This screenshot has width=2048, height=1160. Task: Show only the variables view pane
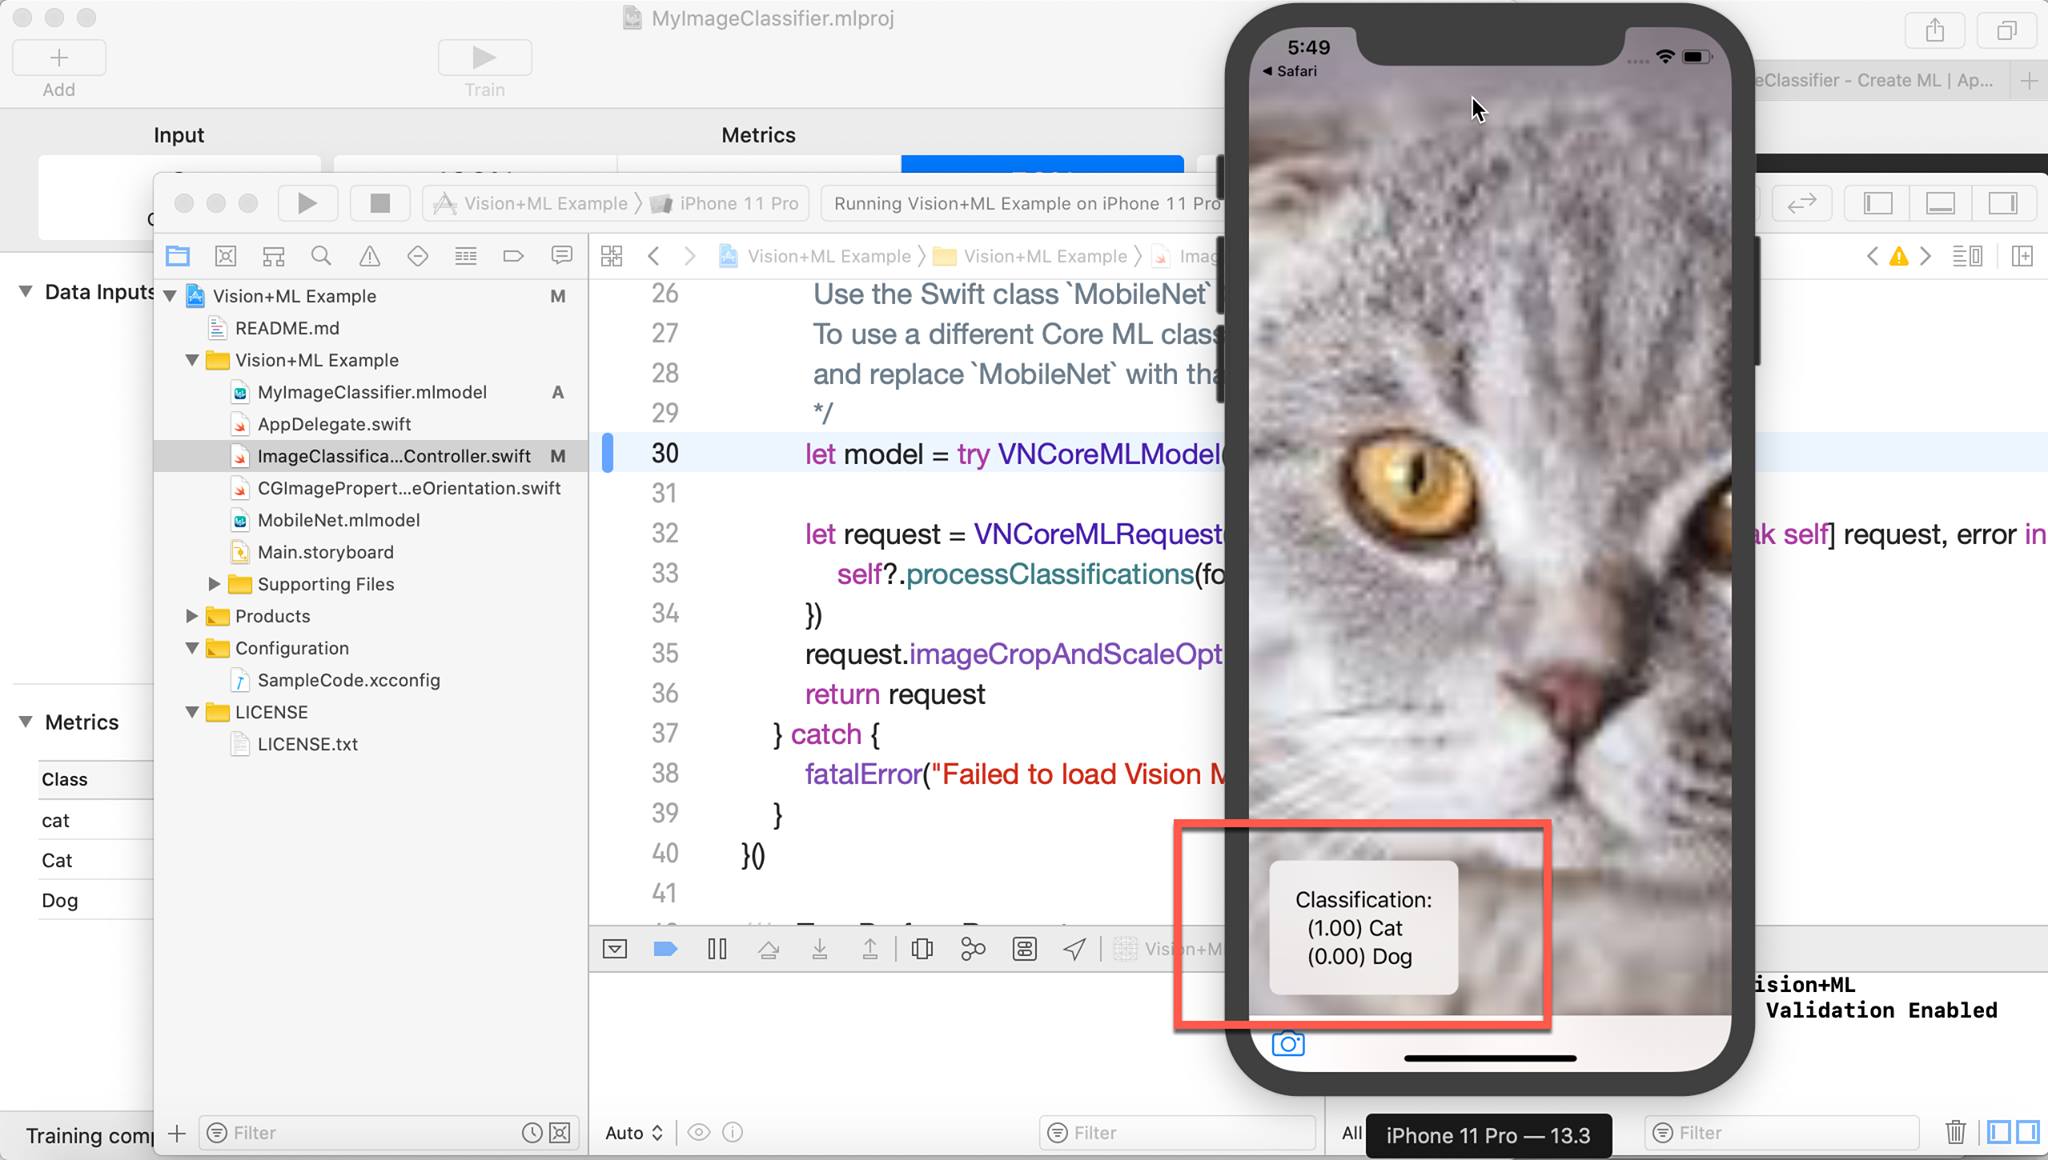tap(1999, 1132)
